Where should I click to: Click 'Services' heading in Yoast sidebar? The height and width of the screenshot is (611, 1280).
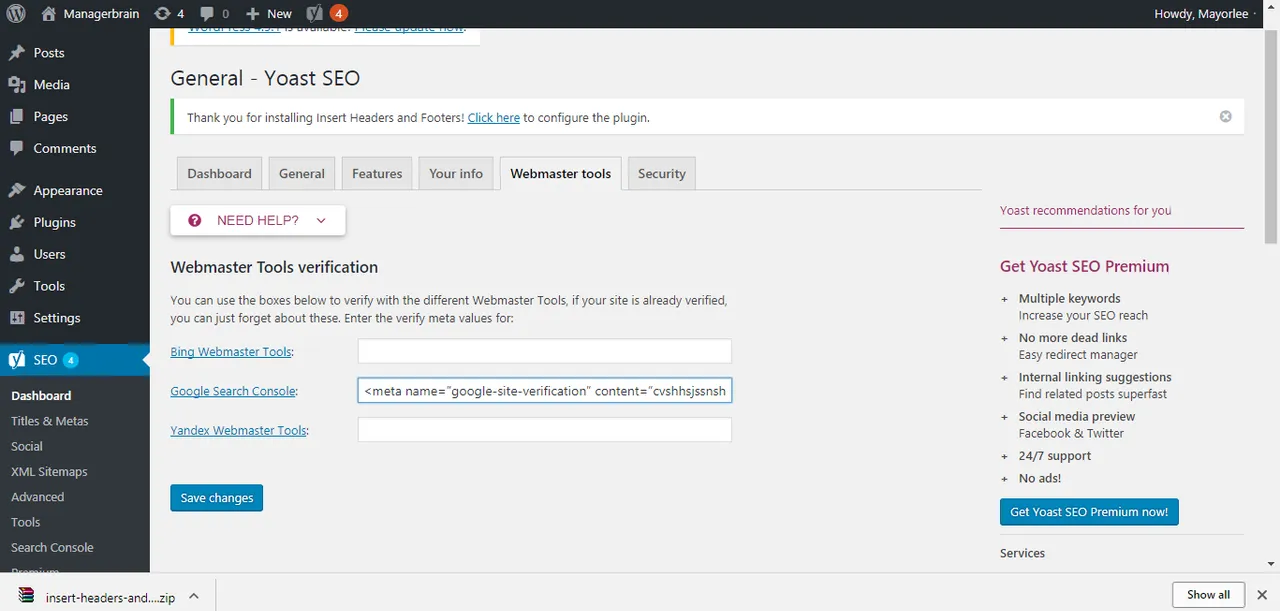coord(1022,553)
